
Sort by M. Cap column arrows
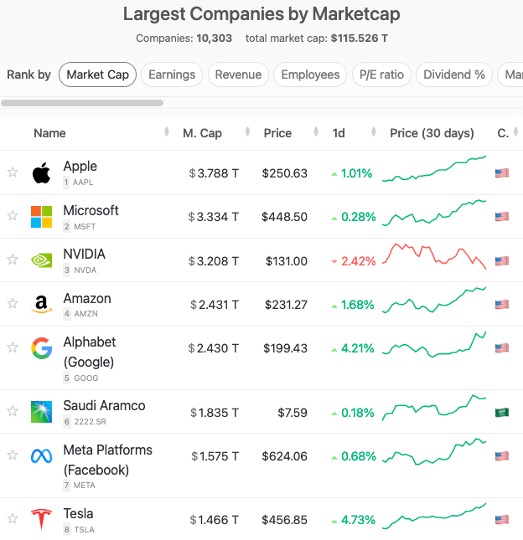point(247,132)
